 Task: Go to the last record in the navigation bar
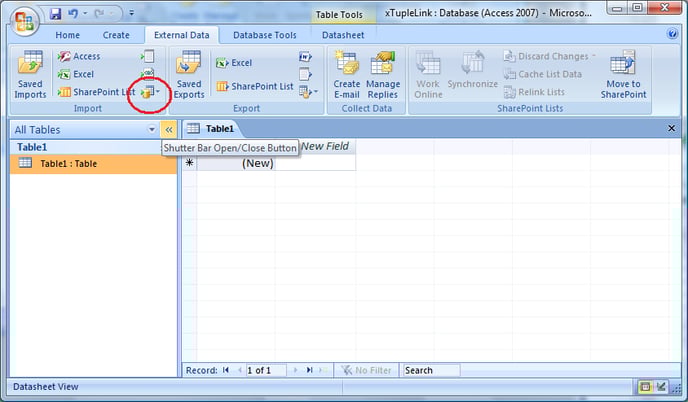pos(309,370)
